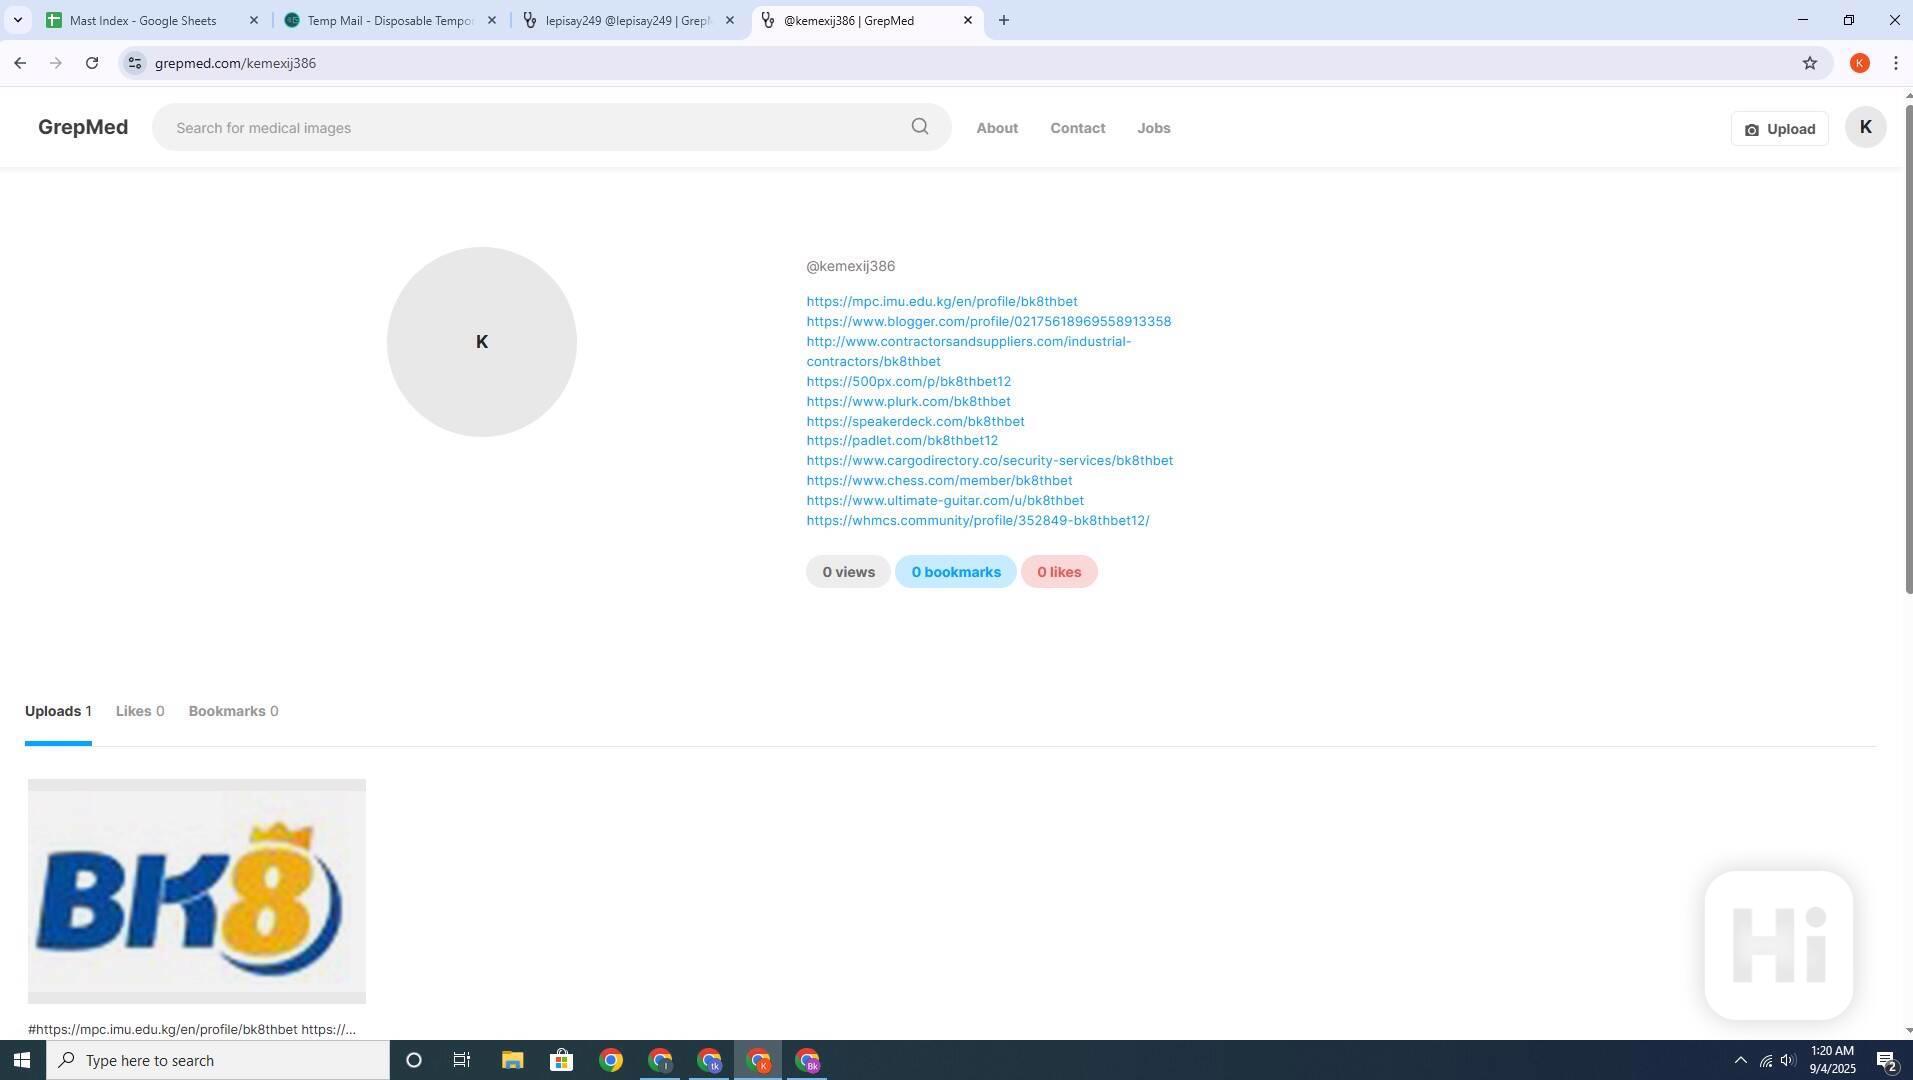This screenshot has height=1080, width=1913.
Task: Close the Mast Index Google Sheets tab
Action: point(253,20)
